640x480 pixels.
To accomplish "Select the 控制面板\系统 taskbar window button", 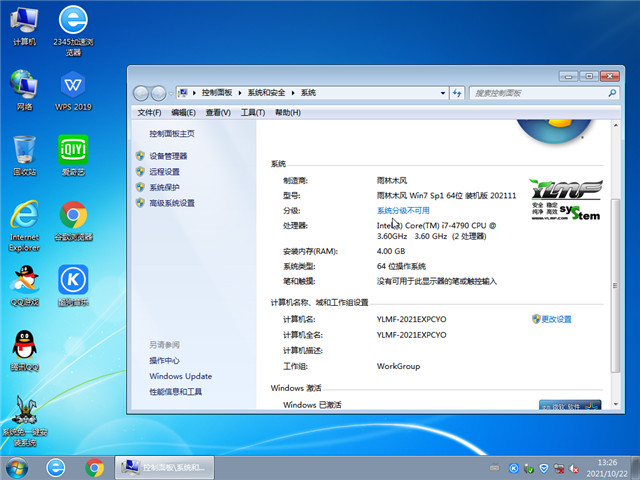I will point(164,468).
